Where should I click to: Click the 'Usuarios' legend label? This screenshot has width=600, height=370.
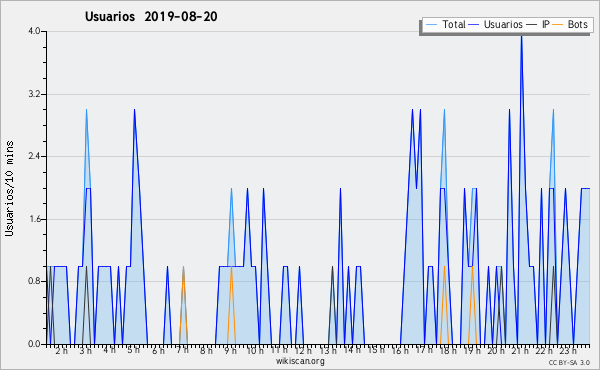pyautogui.click(x=503, y=24)
